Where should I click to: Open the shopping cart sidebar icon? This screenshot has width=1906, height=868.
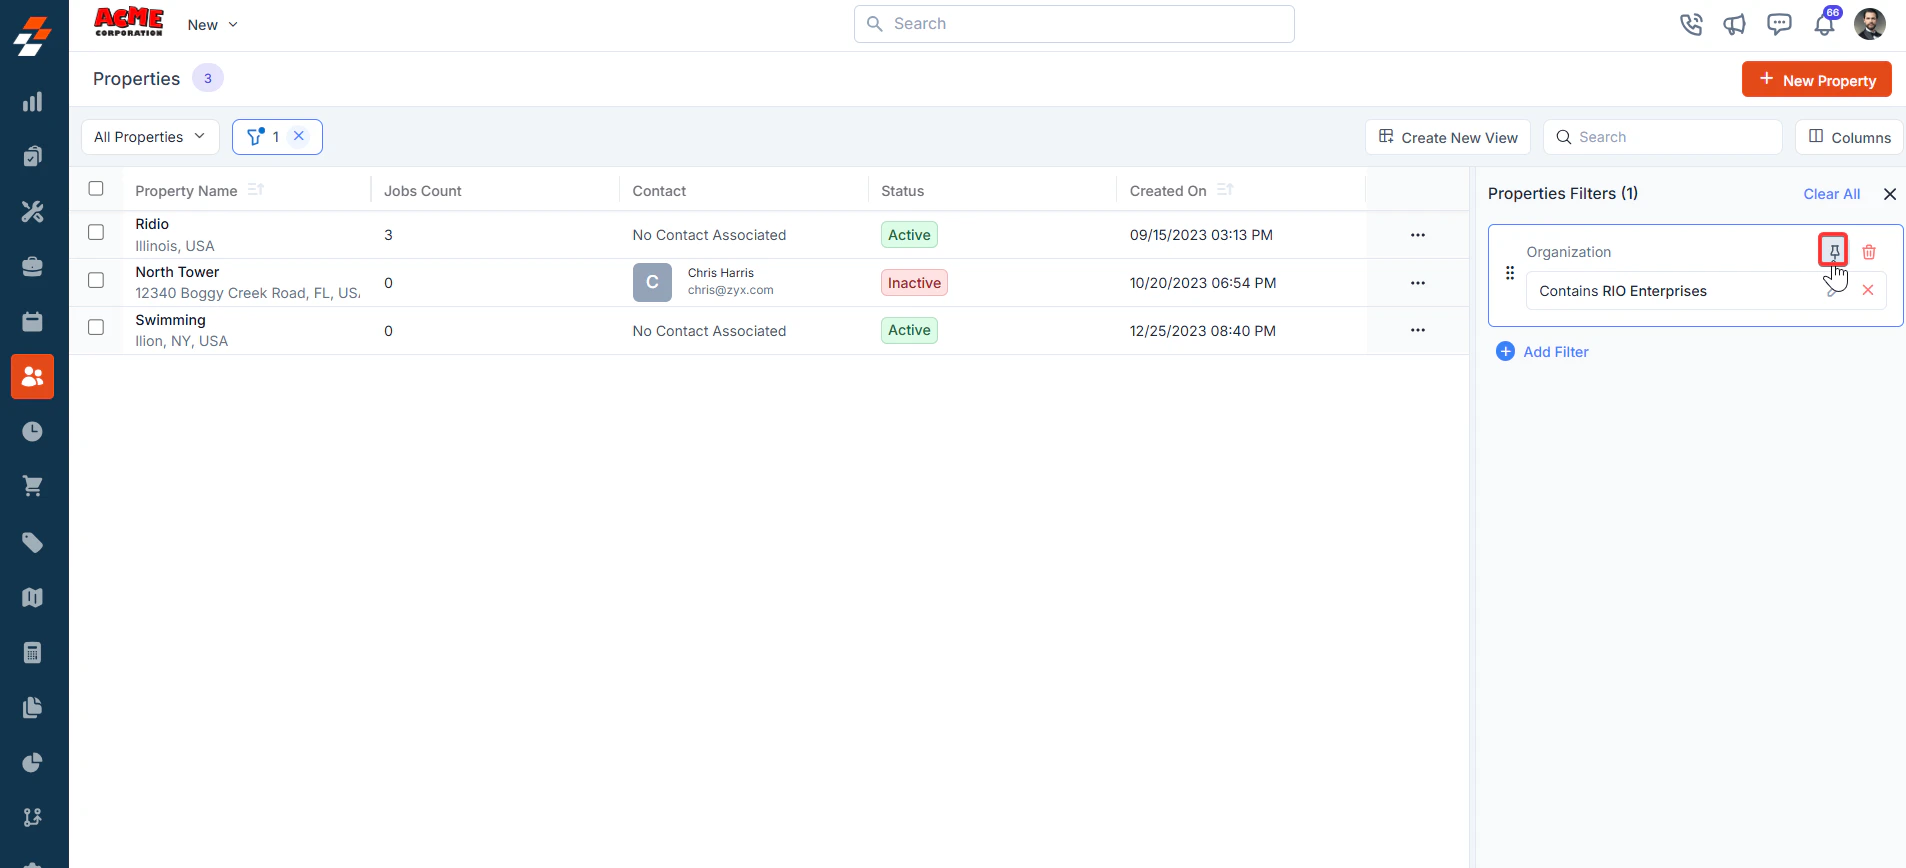[x=32, y=486]
